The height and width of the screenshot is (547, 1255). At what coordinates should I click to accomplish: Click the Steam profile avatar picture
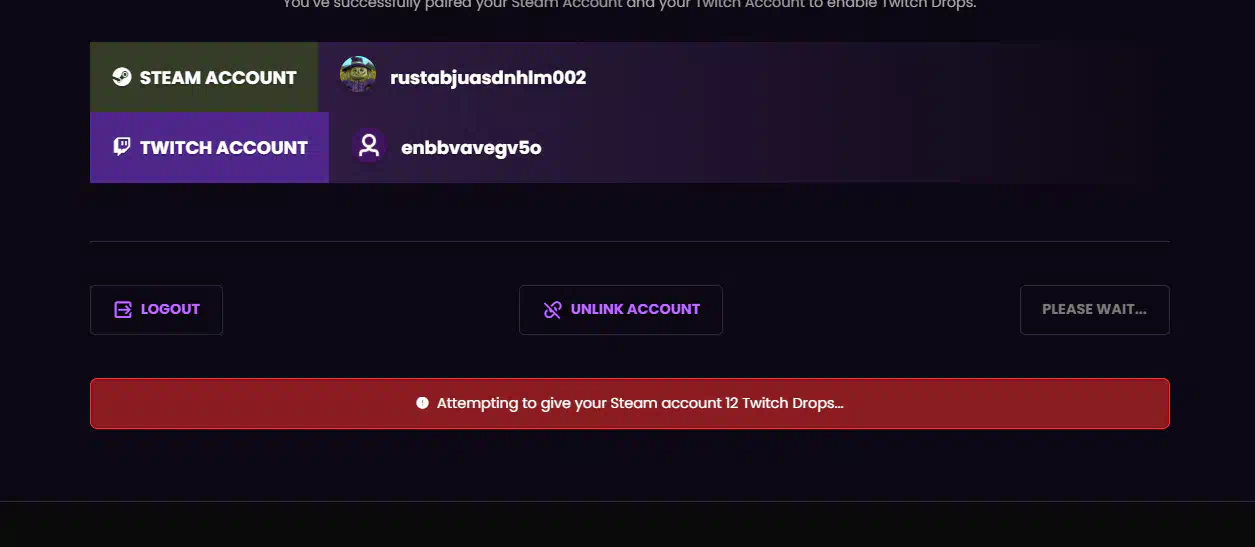pyautogui.click(x=358, y=75)
